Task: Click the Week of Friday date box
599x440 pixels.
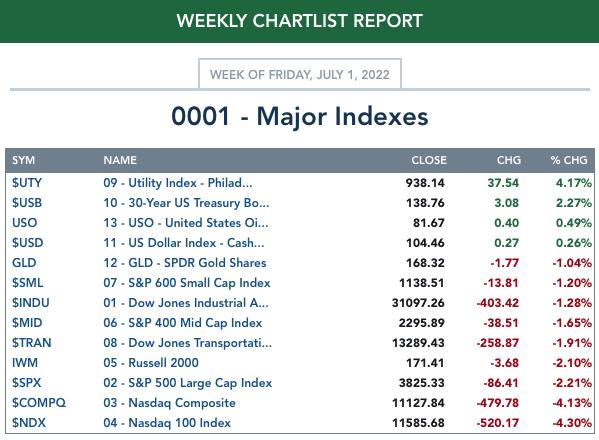Action: tap(300, 74)
